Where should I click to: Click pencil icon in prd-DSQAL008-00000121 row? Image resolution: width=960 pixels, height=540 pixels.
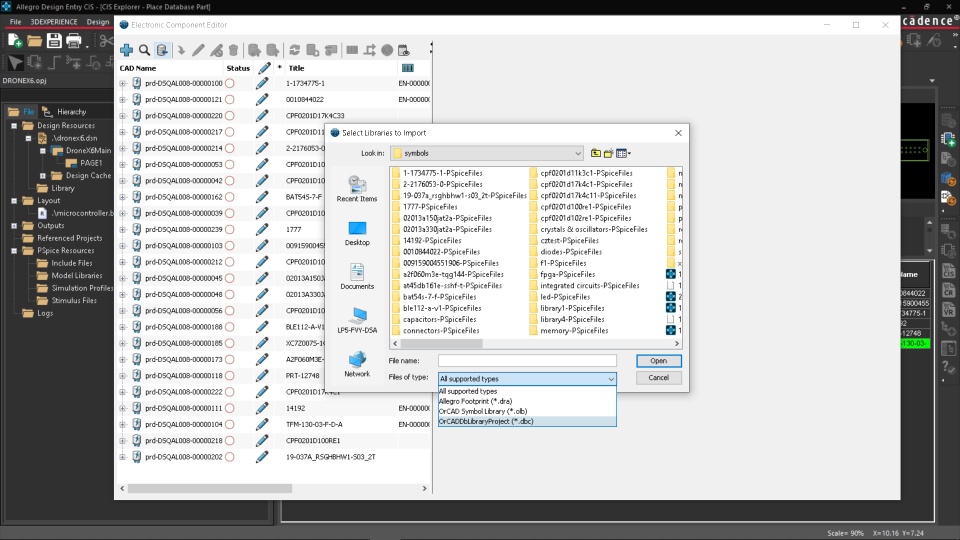click(x=262, y=99)
